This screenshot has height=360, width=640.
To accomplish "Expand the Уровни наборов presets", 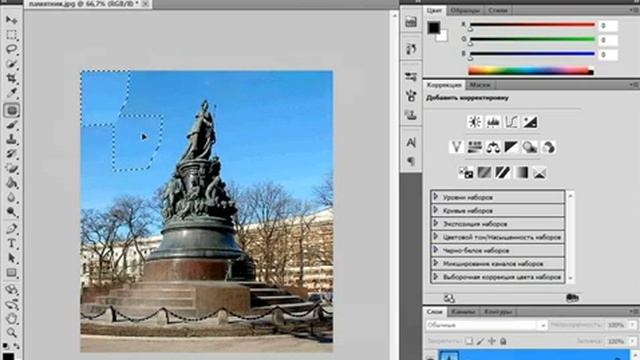I will (x=436, y=197).
